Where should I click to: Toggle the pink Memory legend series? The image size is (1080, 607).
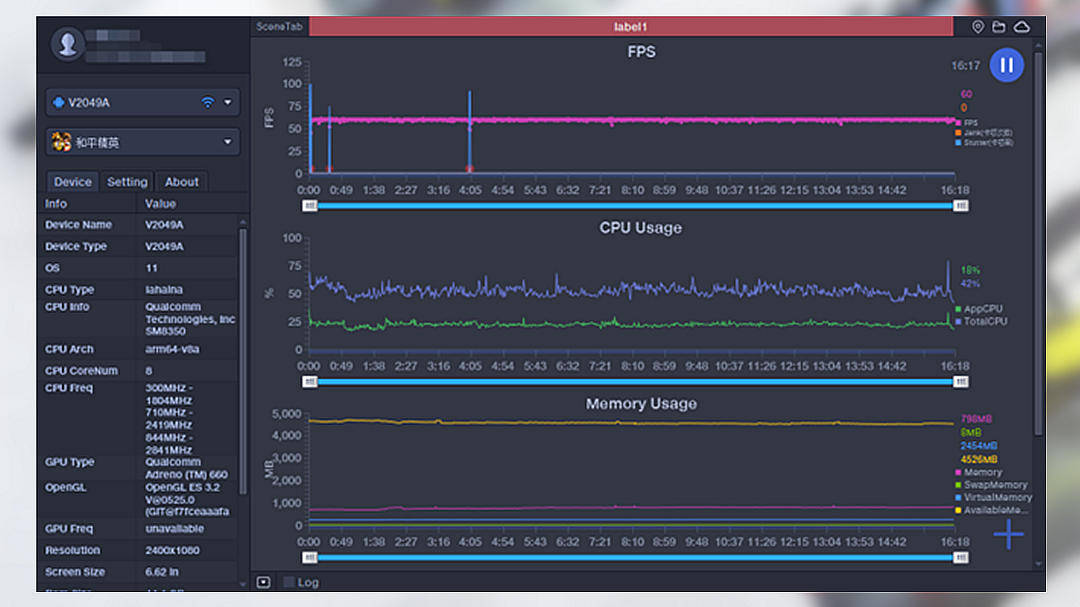click(979, 473)
